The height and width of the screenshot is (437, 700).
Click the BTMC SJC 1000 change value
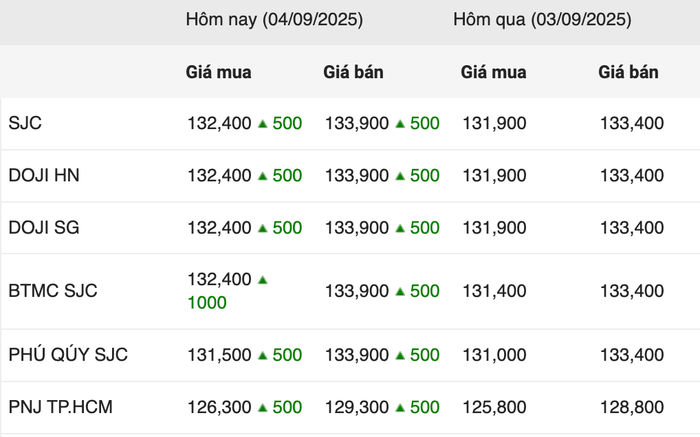(207, 303)
